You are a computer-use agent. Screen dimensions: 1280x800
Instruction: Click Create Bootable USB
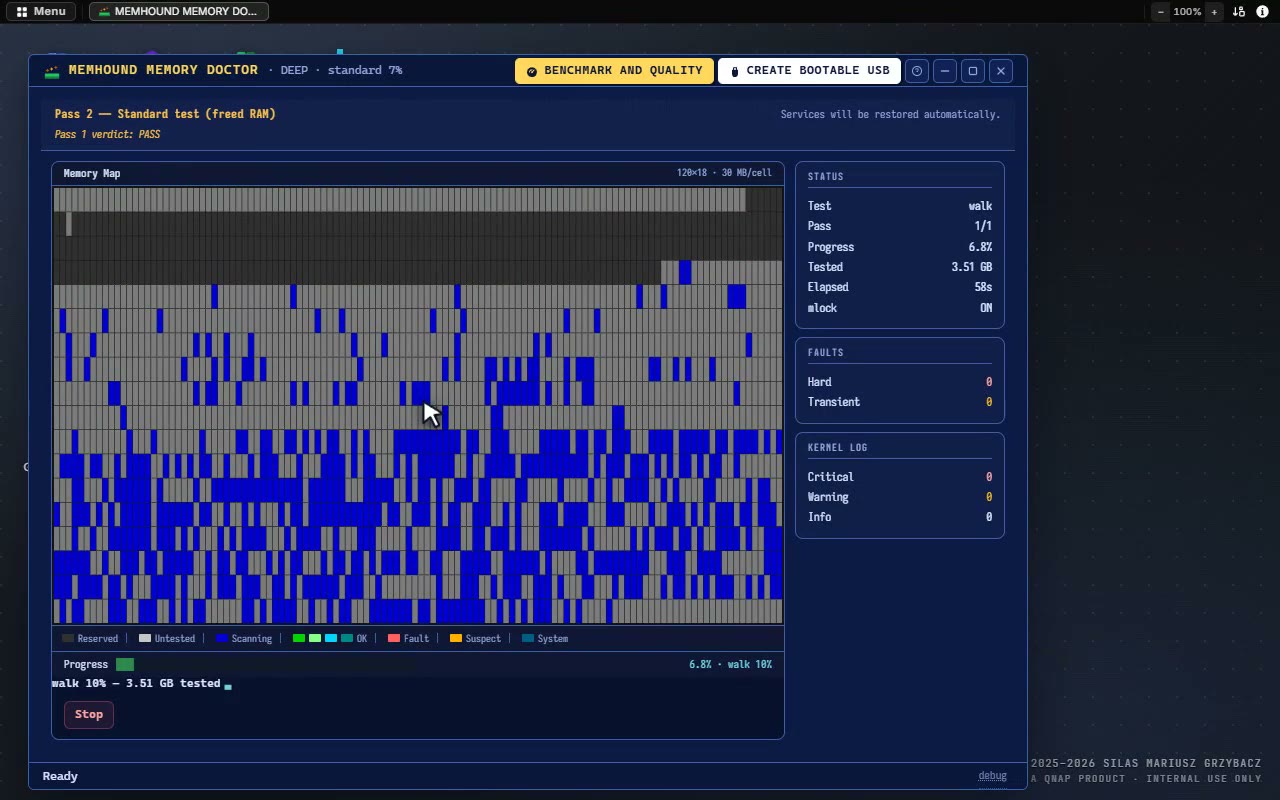coord(809,71)
